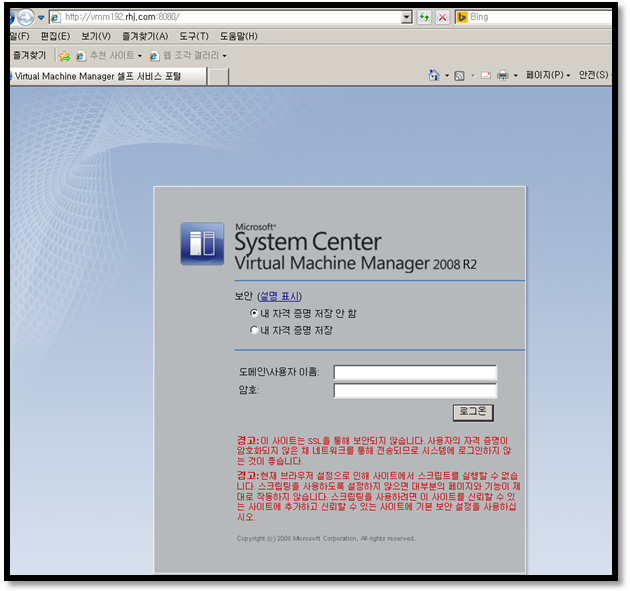The width and height of the screenshot is (630, 591).
Task: Select 내 자격 증명 저장 안 함 radio button
Action: coord(254,313)
